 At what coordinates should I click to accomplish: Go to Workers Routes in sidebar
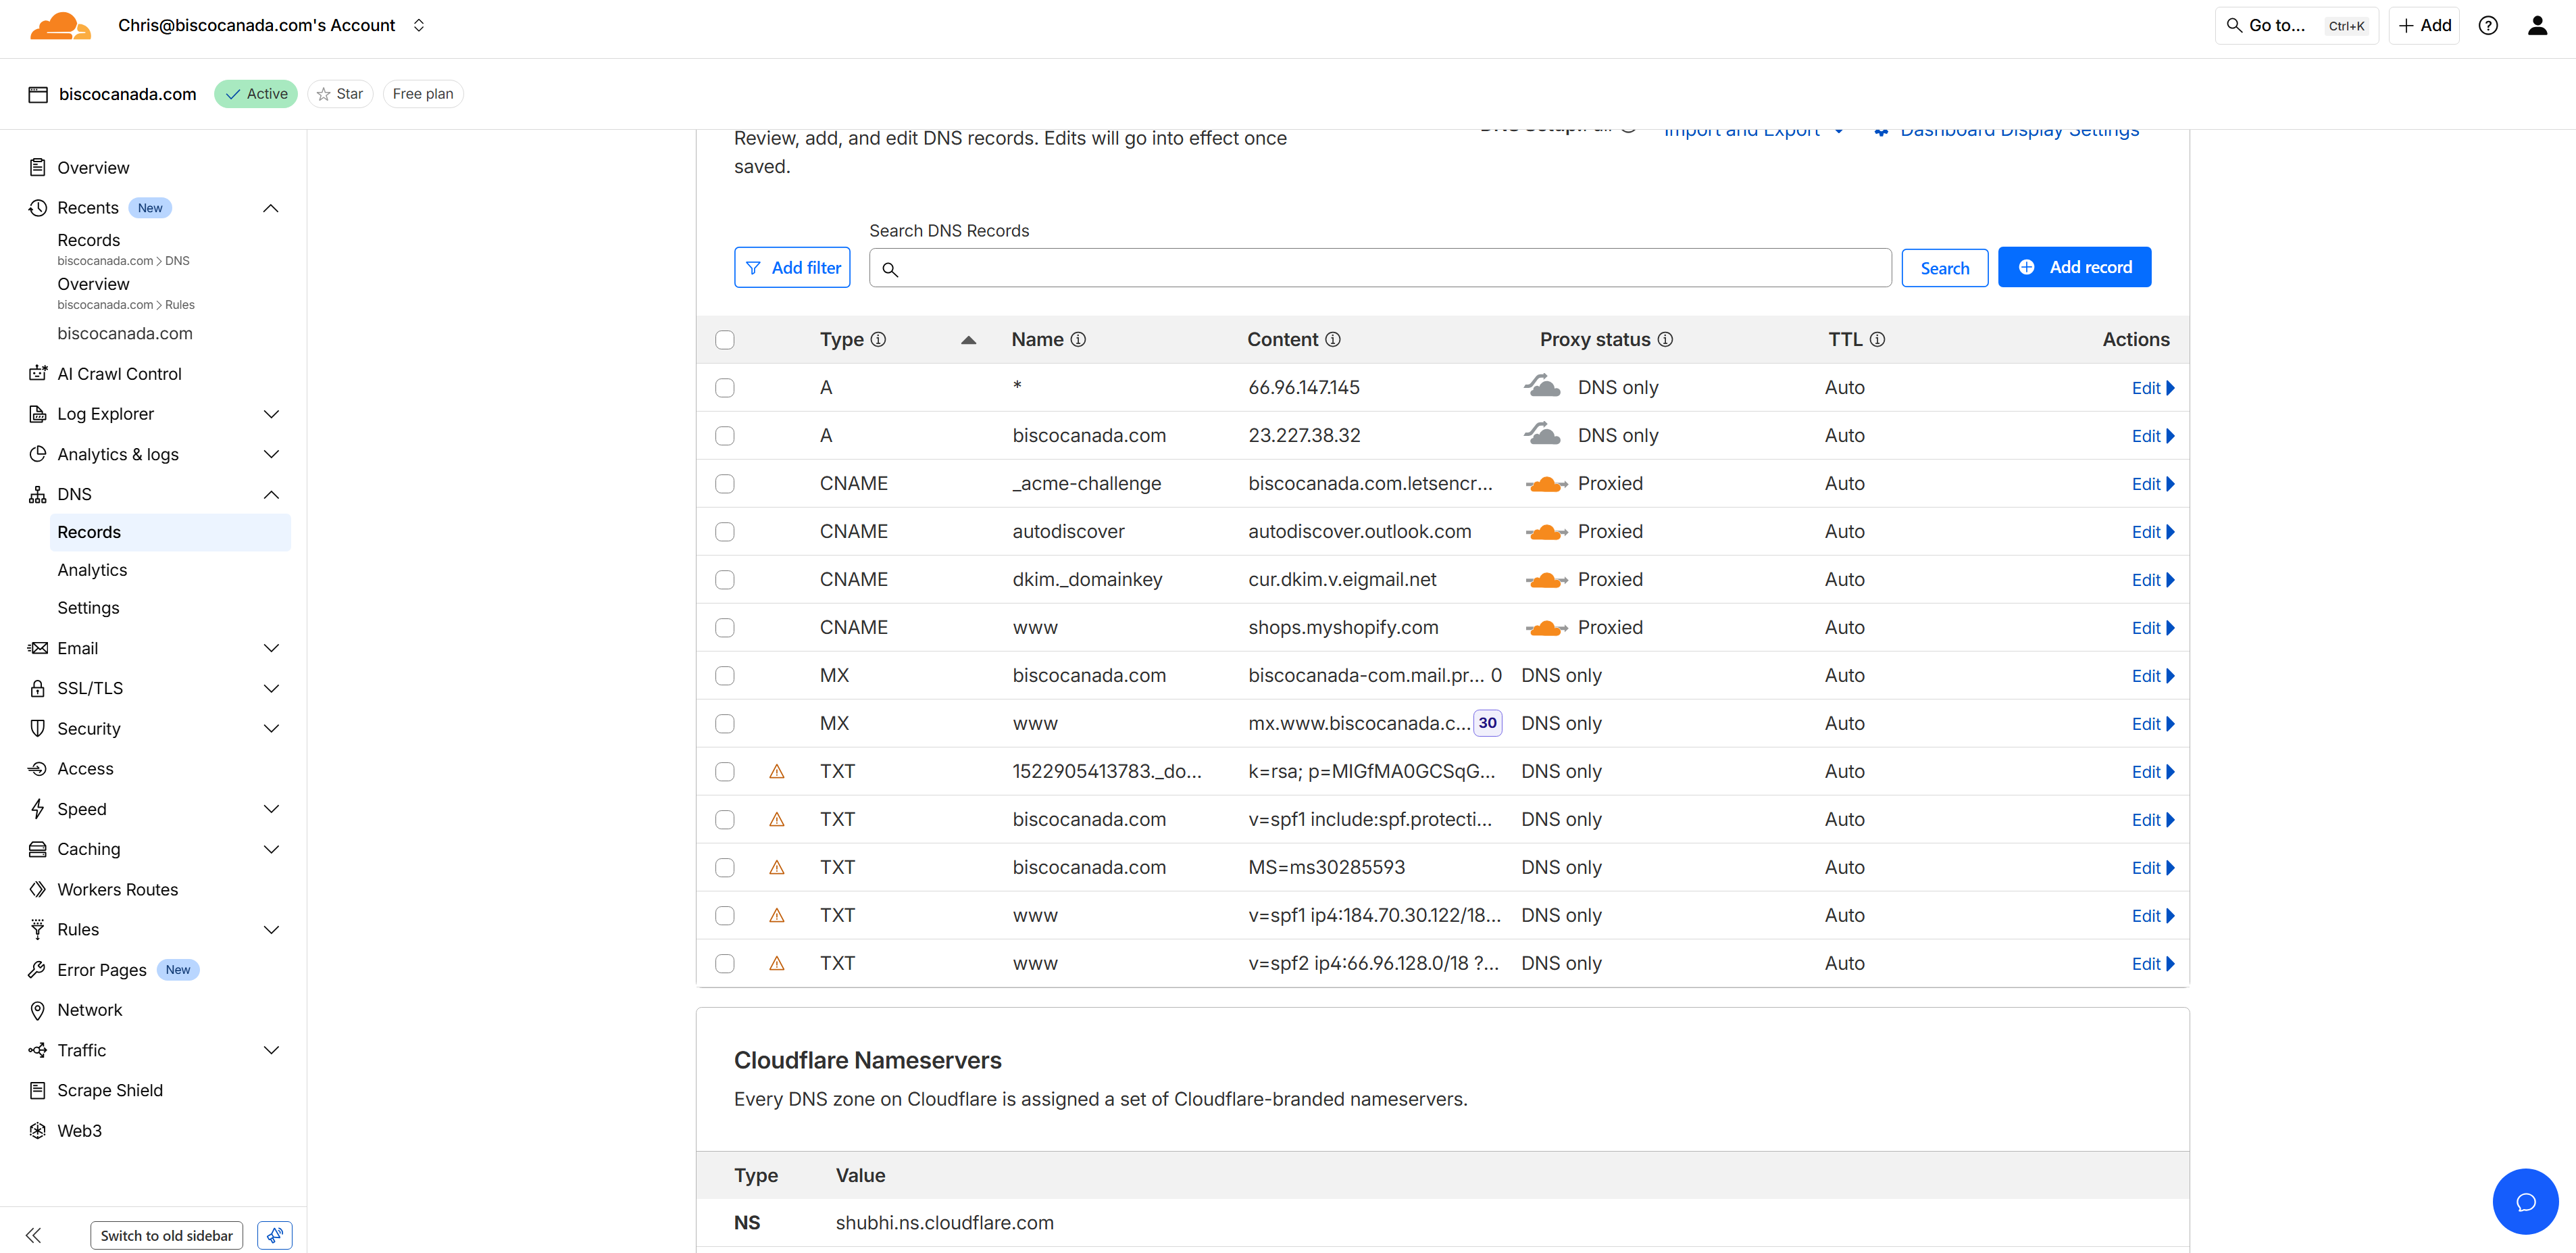coord(117,889)
